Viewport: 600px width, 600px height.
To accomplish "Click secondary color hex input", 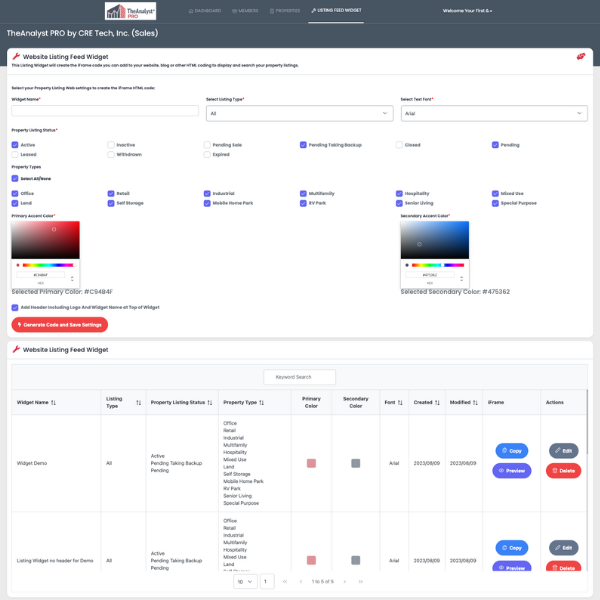I will 430,275.
